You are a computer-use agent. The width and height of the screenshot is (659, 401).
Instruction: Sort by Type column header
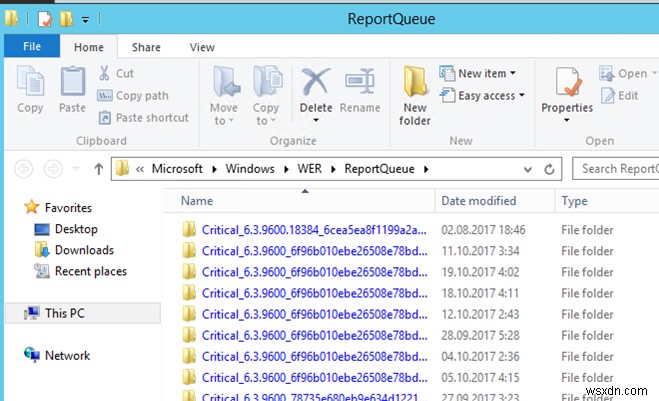click(x=607, y=201)
